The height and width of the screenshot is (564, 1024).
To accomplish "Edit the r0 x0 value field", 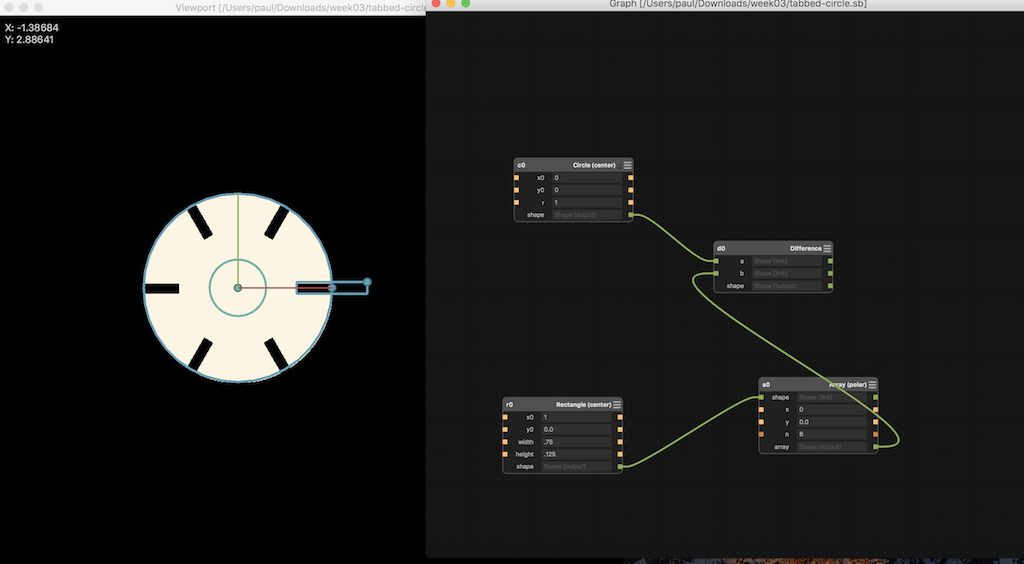I will (577, 417).
